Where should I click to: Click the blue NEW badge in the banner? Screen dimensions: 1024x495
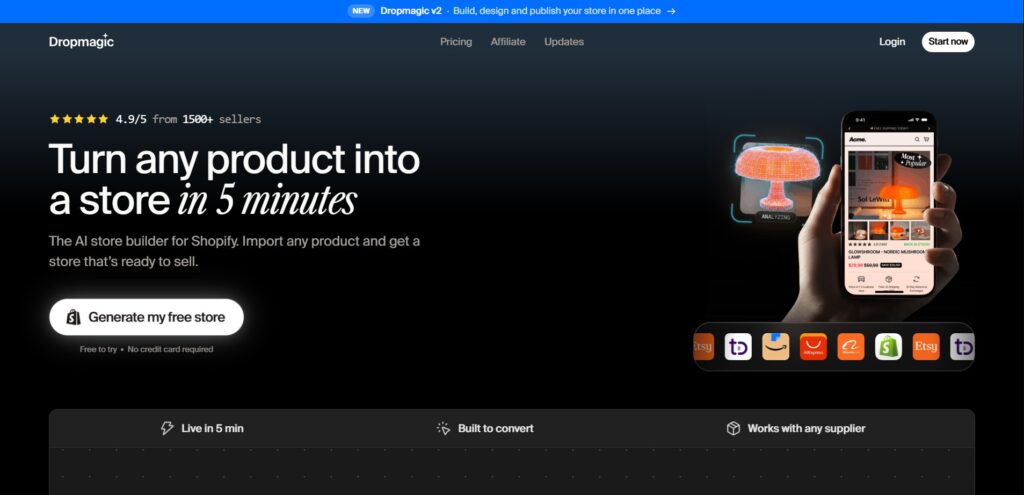360,11
